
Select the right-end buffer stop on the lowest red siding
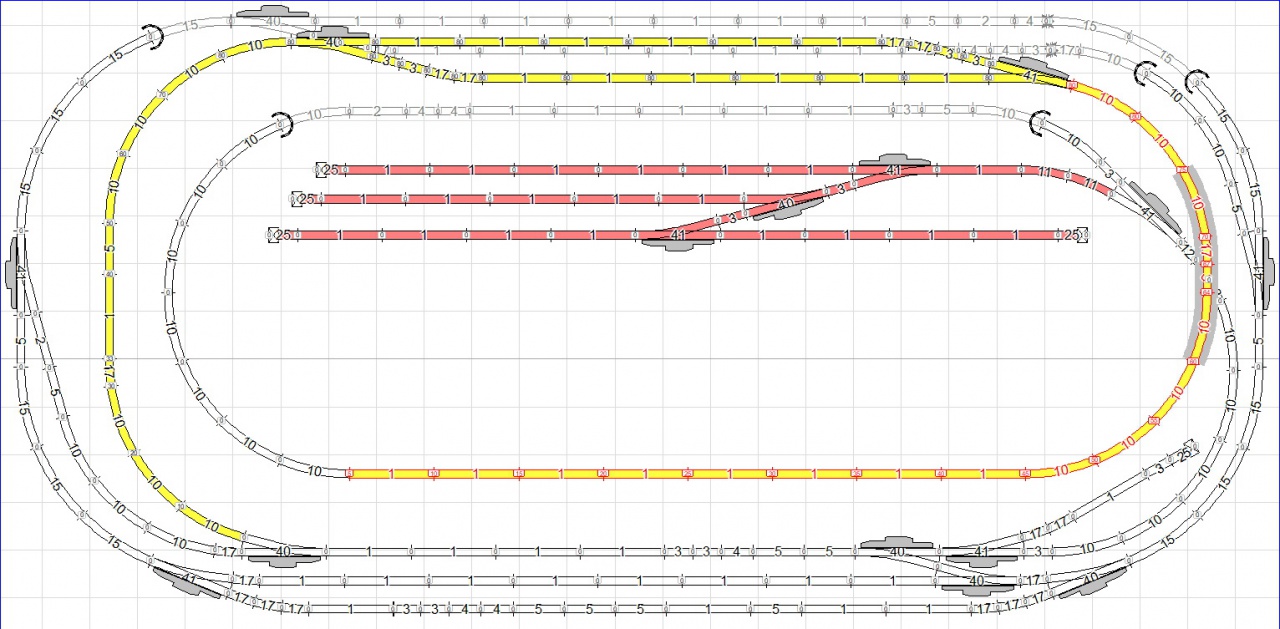click(1081, 236)
